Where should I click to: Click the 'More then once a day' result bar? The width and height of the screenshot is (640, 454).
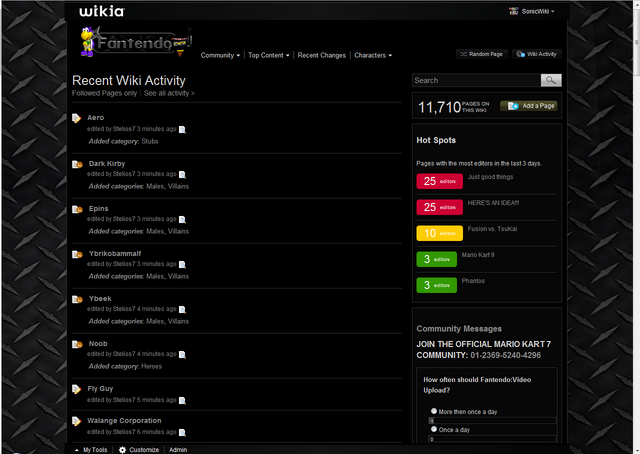pyautogui.click(x=492, y=421)
